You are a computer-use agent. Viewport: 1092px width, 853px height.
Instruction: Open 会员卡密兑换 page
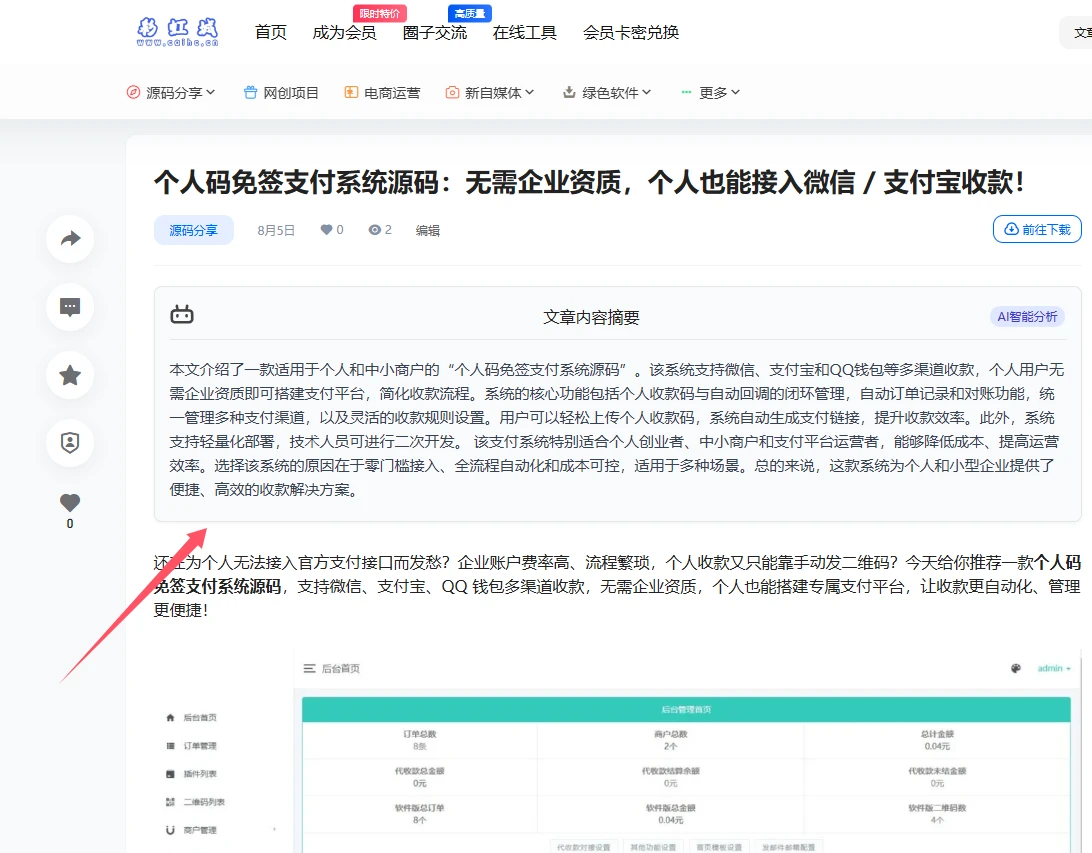click(x=631, y=32)
